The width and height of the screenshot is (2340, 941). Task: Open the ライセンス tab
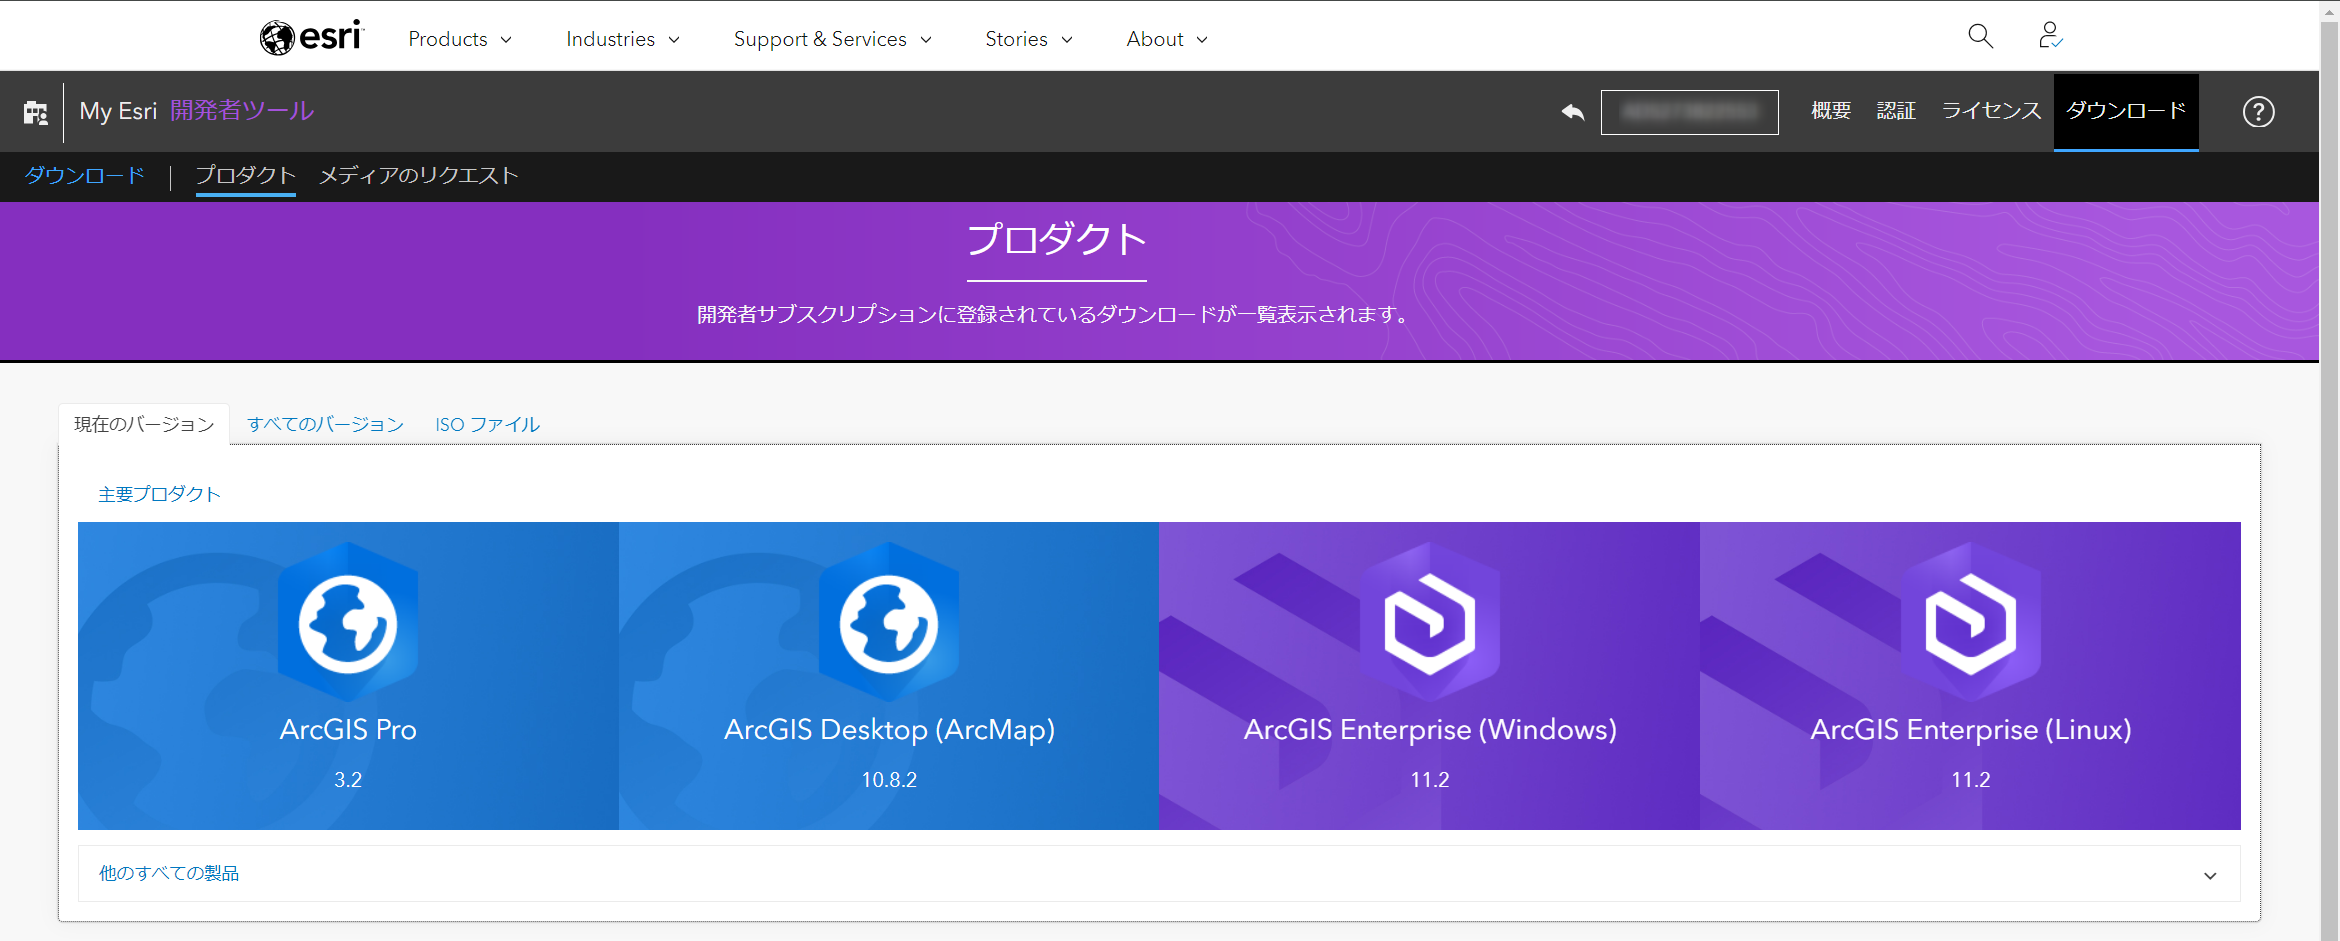pyautogui.click(x=1991, y=111)
